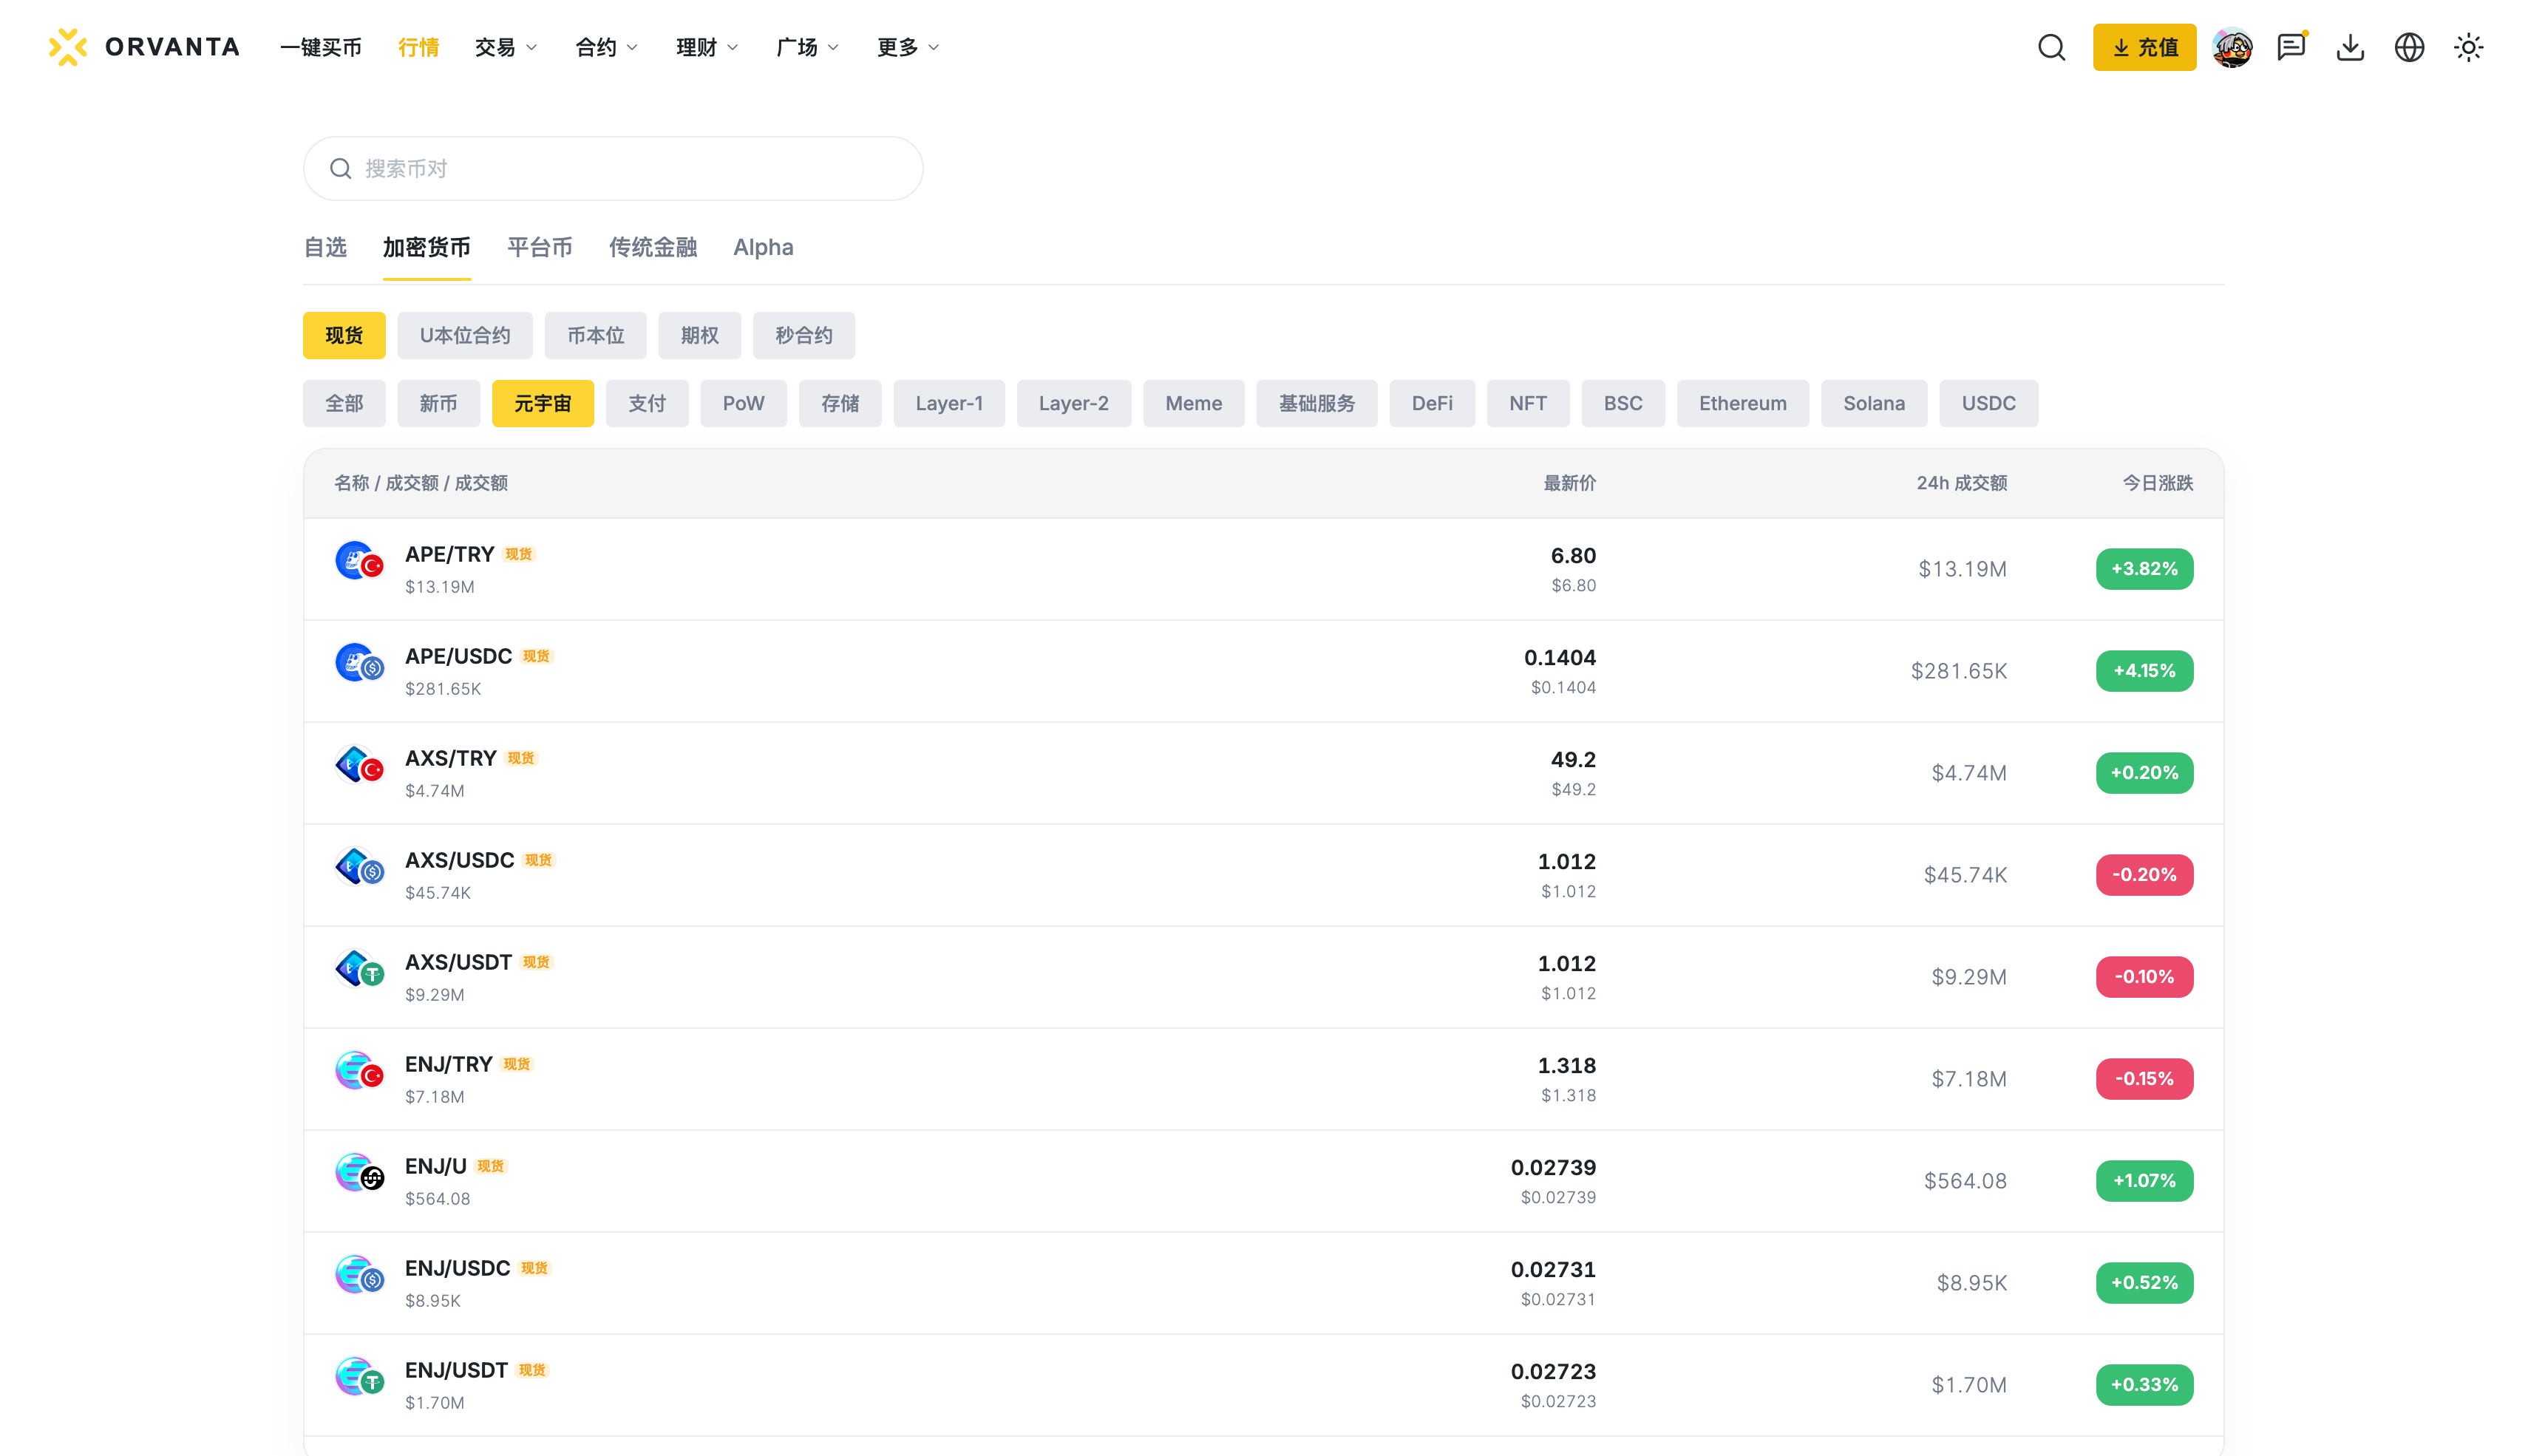Click the +1.07% badge for ENJ/U

pyautogui.click(x=2144, y=1181)
